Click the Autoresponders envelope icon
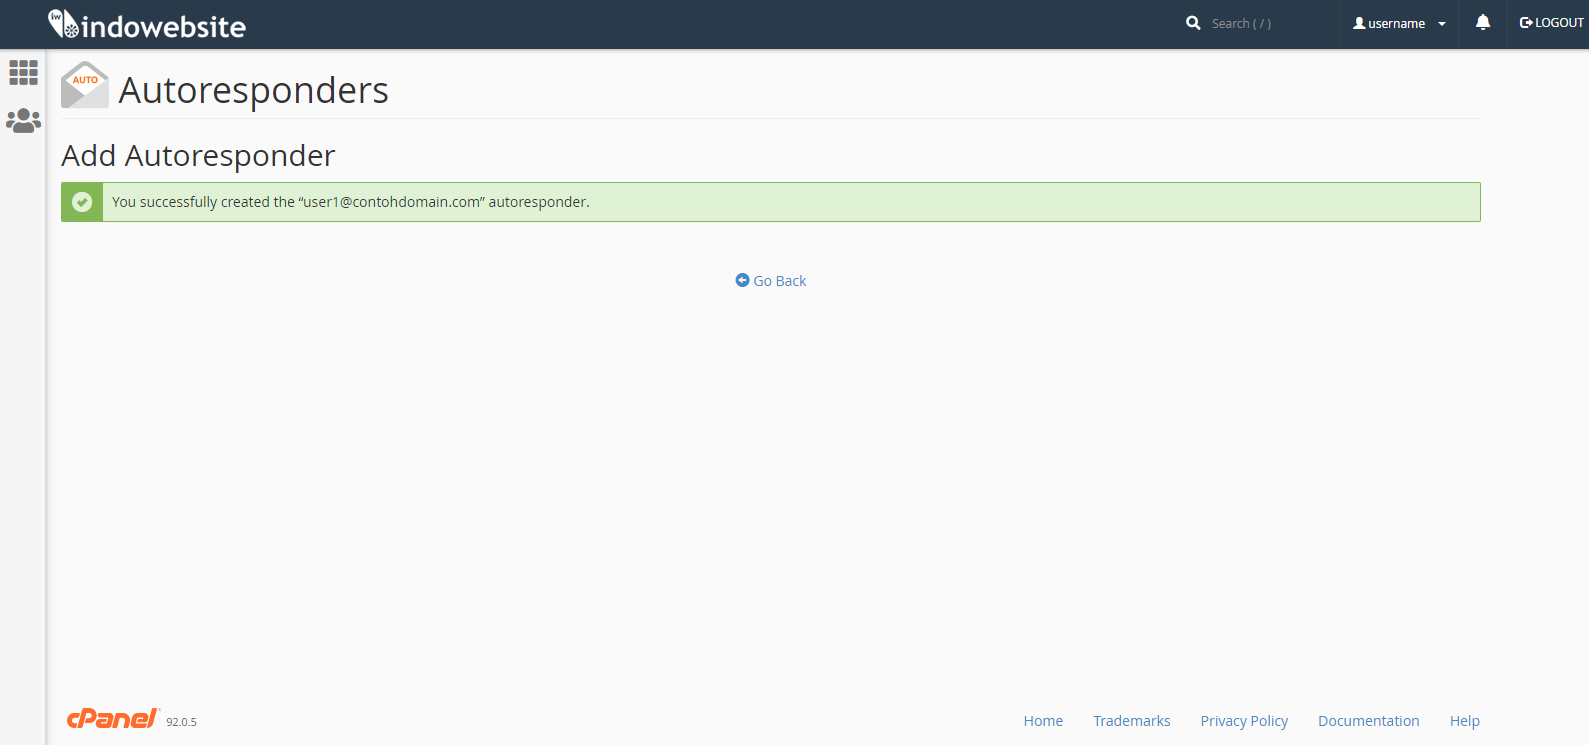This screenshot has width=1589, height=745. 85,86
